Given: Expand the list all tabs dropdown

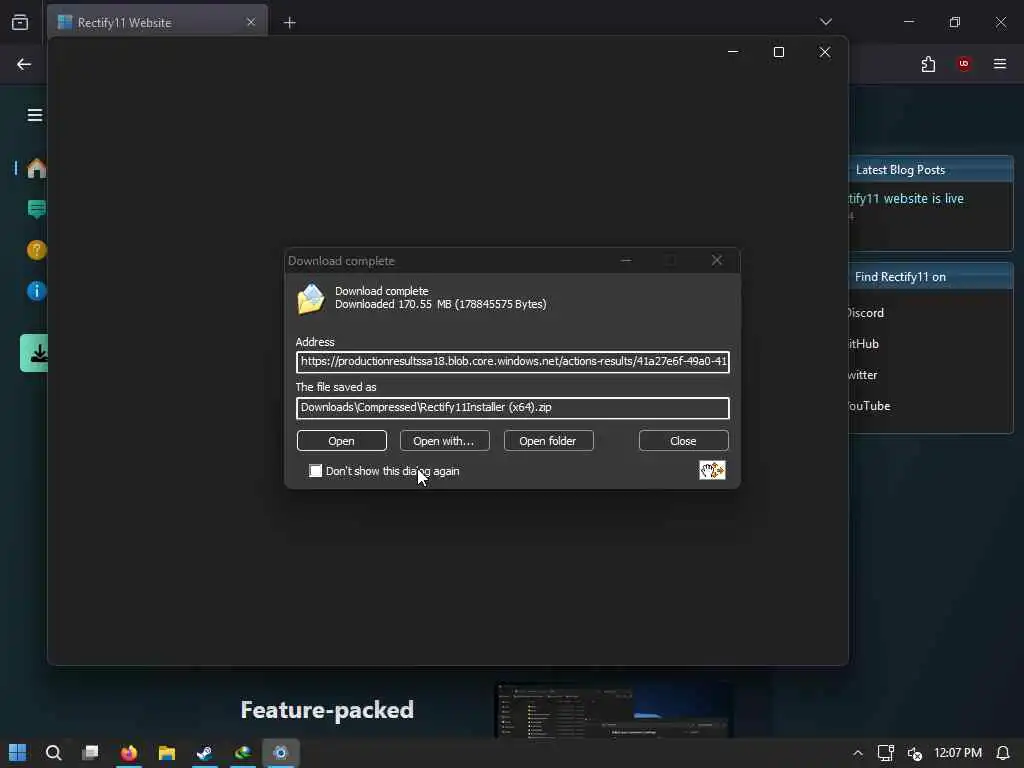Looking at the screenshot, I should point(825,22).
